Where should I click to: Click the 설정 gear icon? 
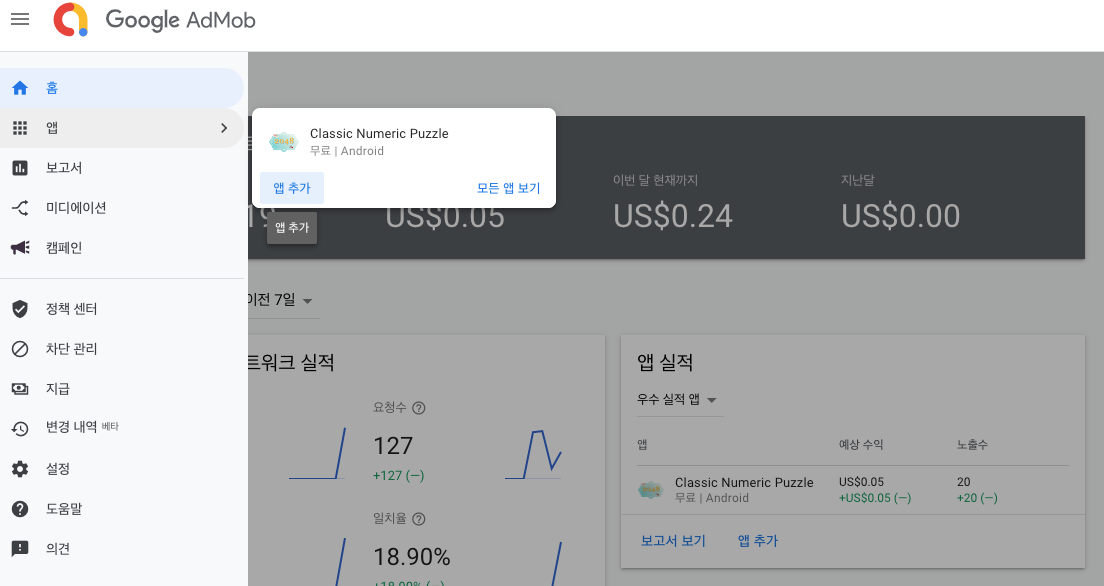click(x=20, y=468)
